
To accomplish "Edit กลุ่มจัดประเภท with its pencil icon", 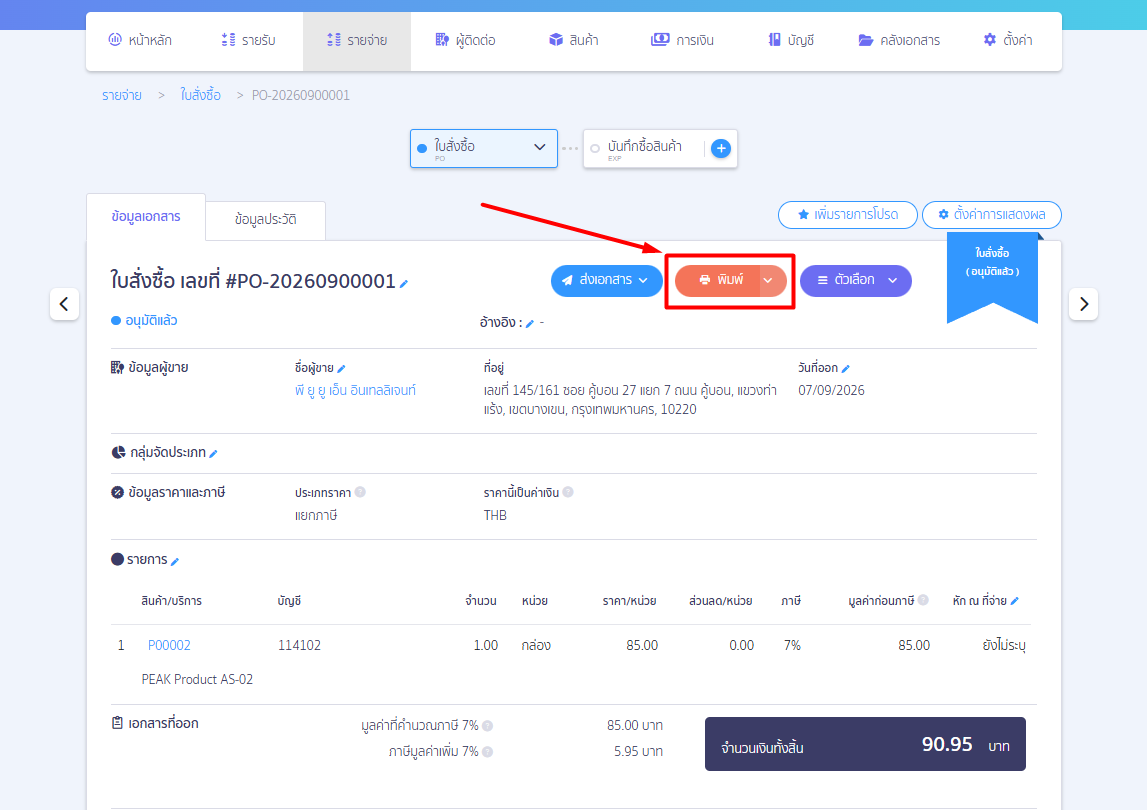I will point(213,454).
